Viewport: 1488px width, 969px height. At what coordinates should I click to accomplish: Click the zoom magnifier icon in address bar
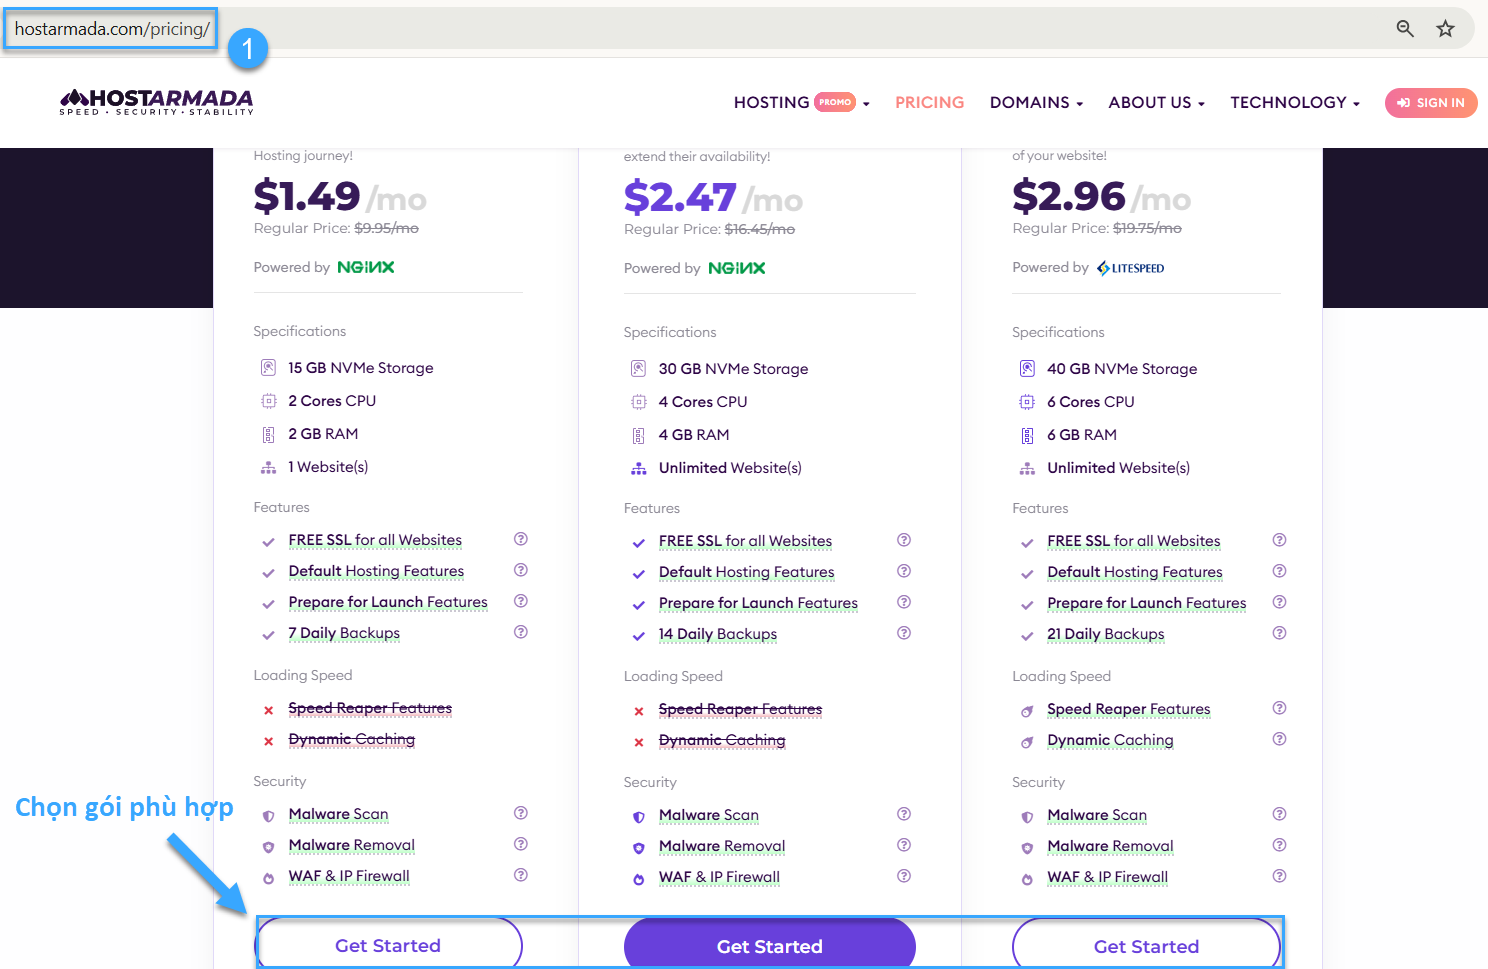(x=1405, y=29)
